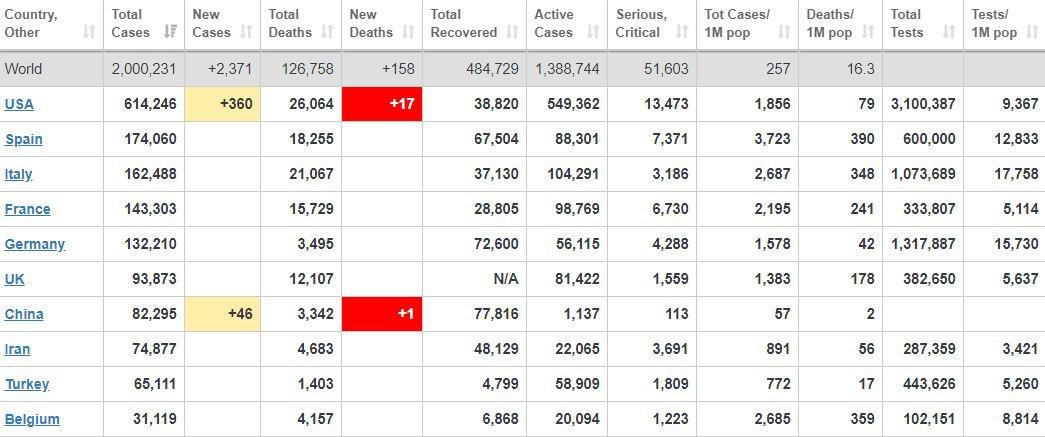The image size is (1045, 437).
Task: Click the Belgium link
Action: 32,419
